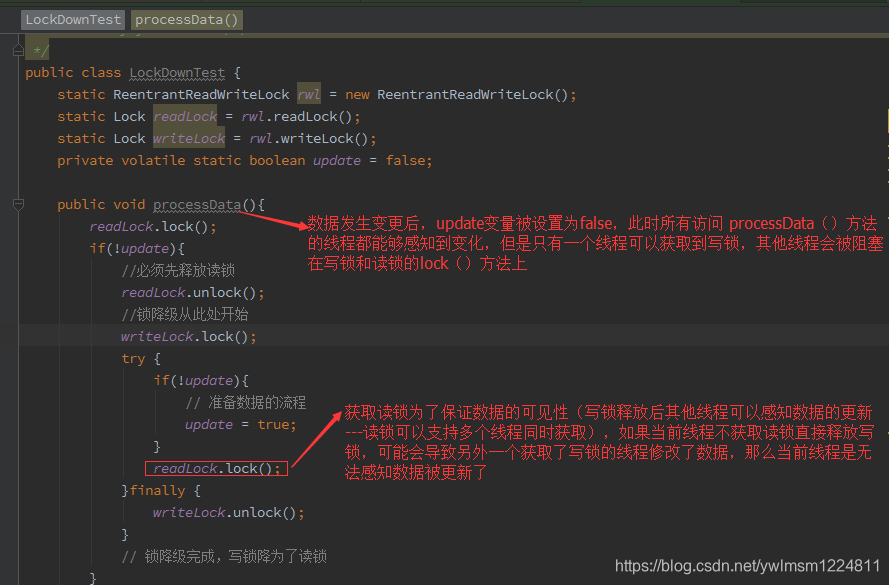Click the readLock.unlock() statement
The height and width of the screenshot is (585, 889).
tap(193, 292)
